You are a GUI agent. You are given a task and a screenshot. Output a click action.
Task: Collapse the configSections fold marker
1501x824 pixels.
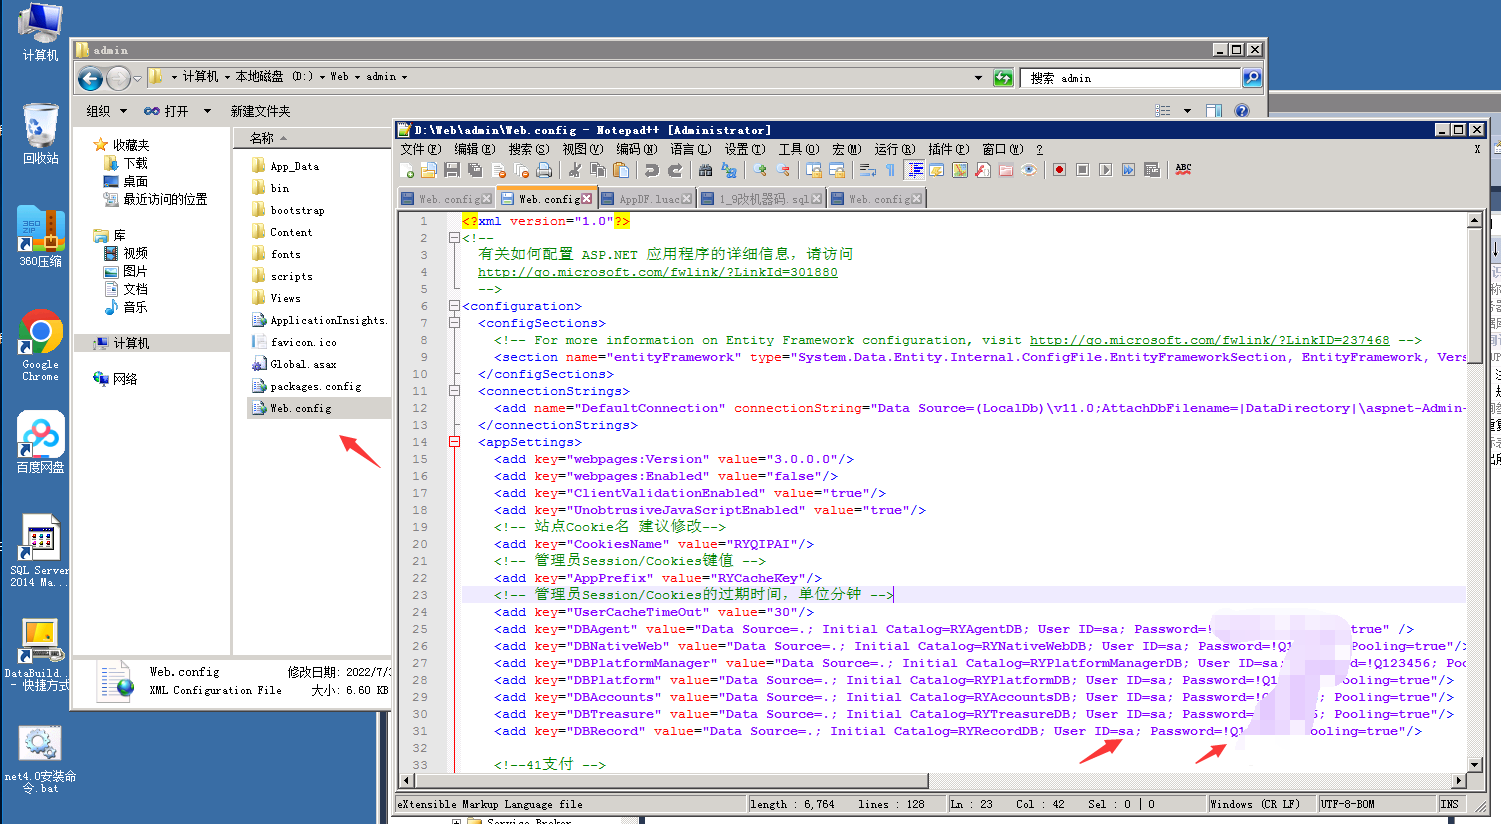pyautogui.click(x=454, y=323)
